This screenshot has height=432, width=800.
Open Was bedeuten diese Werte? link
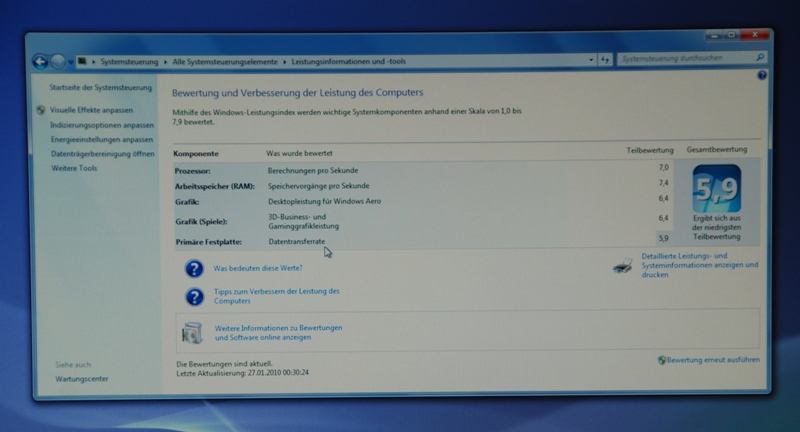[258, 268]
